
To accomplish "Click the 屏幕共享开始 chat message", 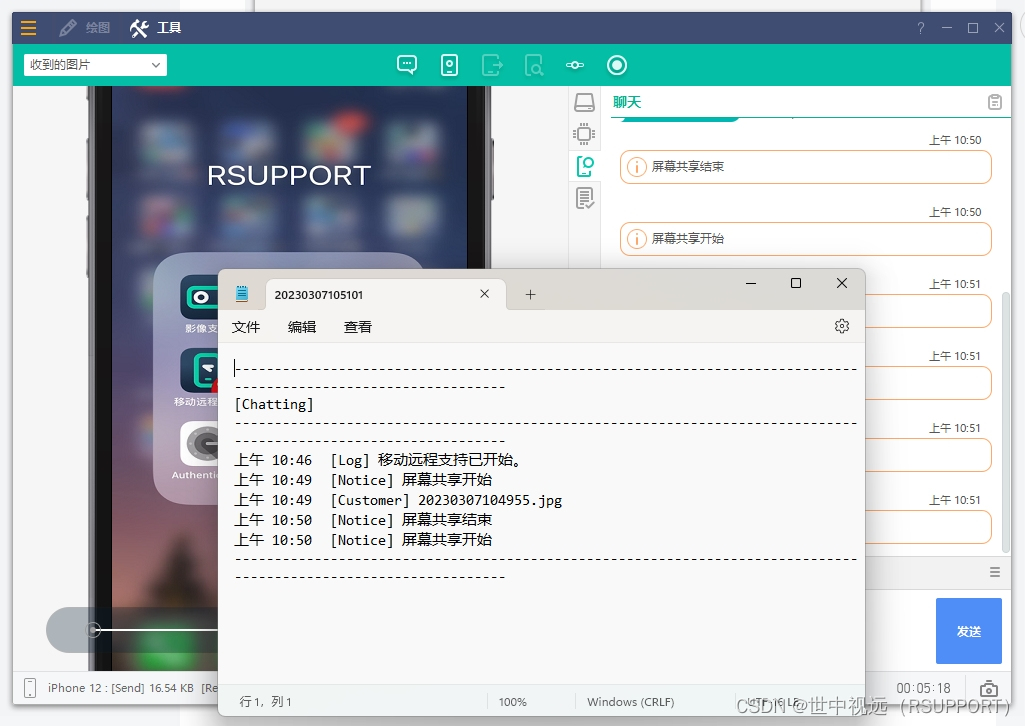I will 805,239.
